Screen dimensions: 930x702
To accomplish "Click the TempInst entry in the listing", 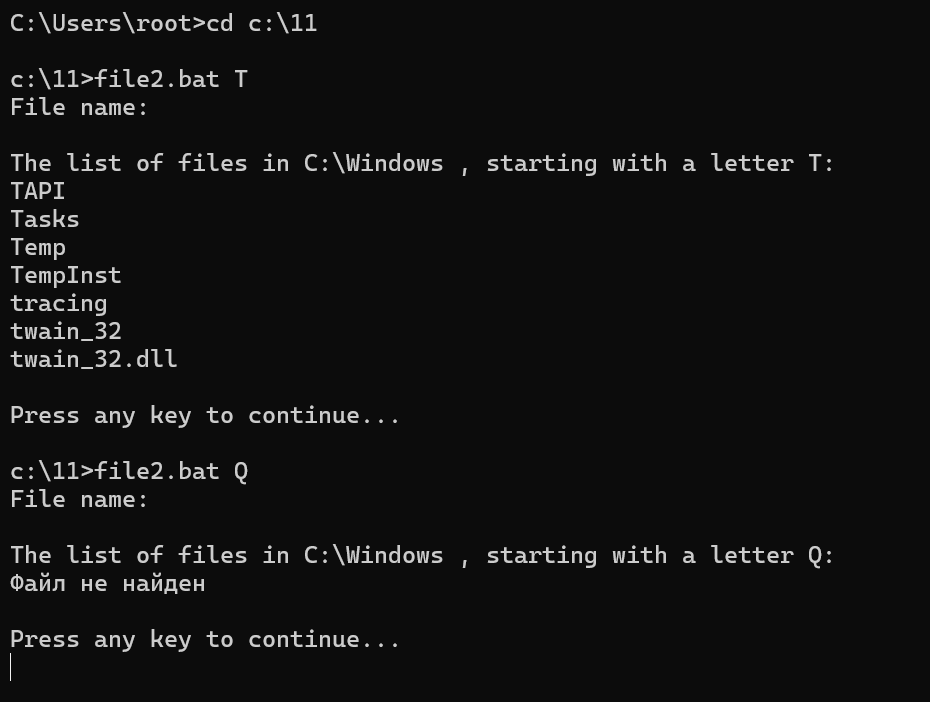I will coord(66,276).
